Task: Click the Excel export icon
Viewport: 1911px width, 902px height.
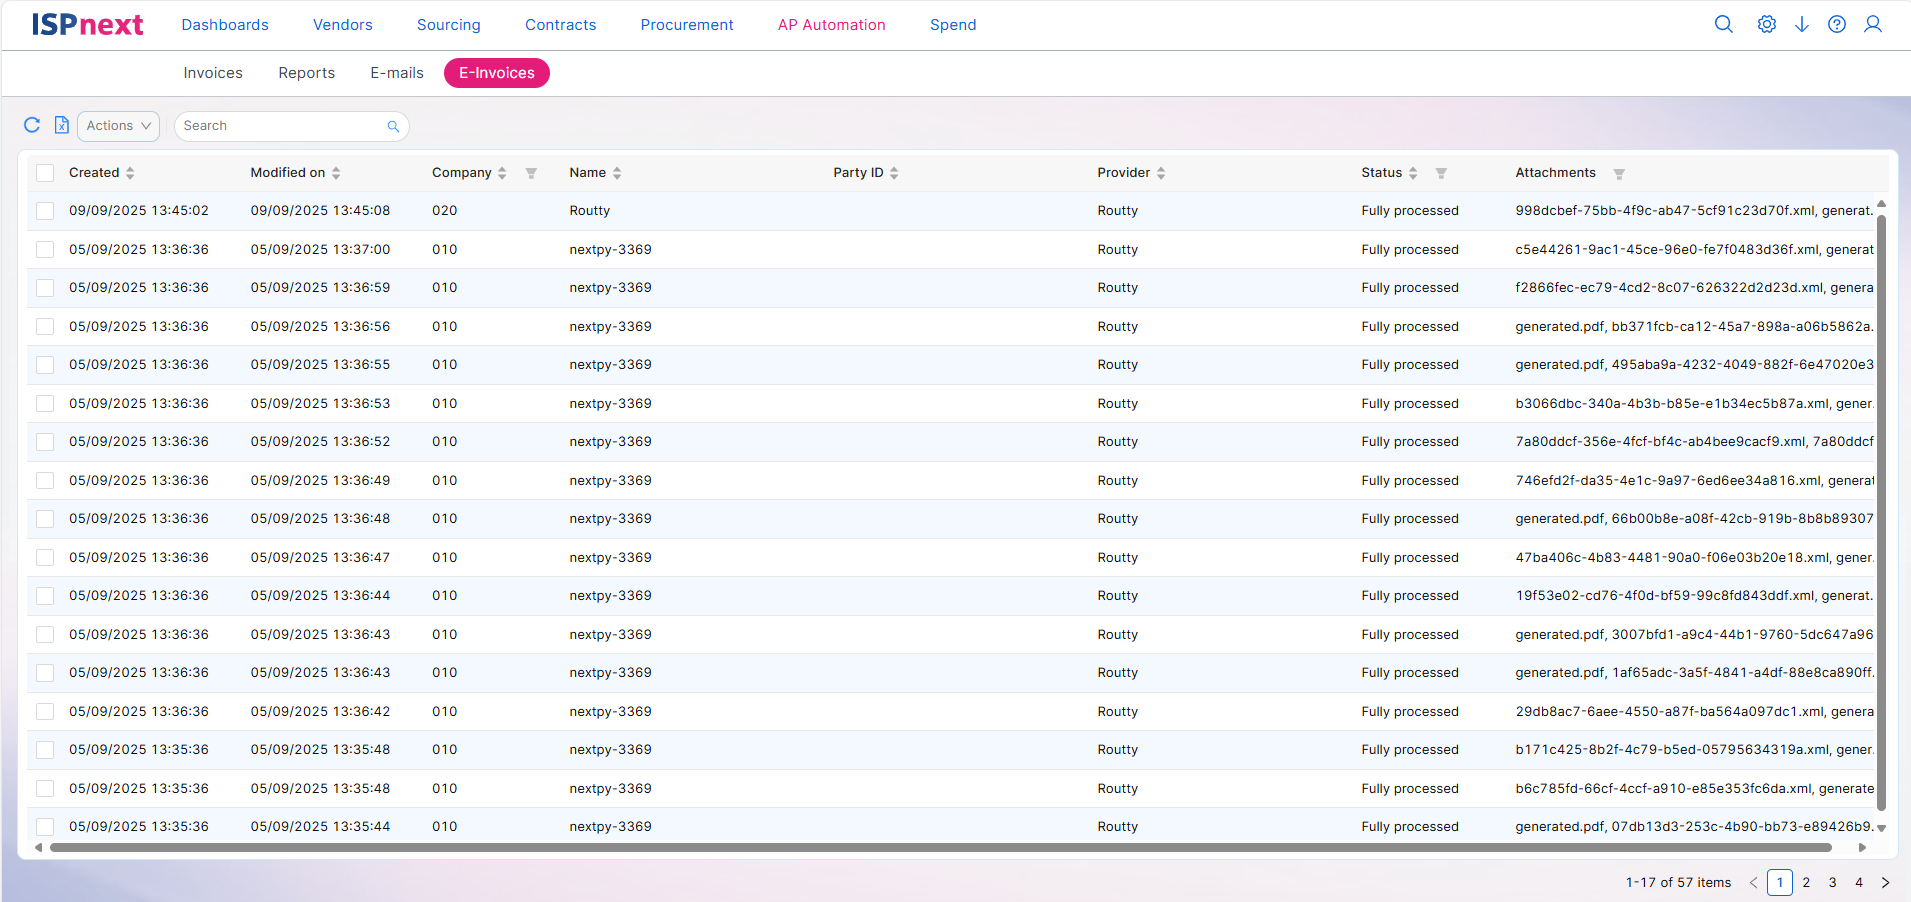Action: click(x=62, y=125)
